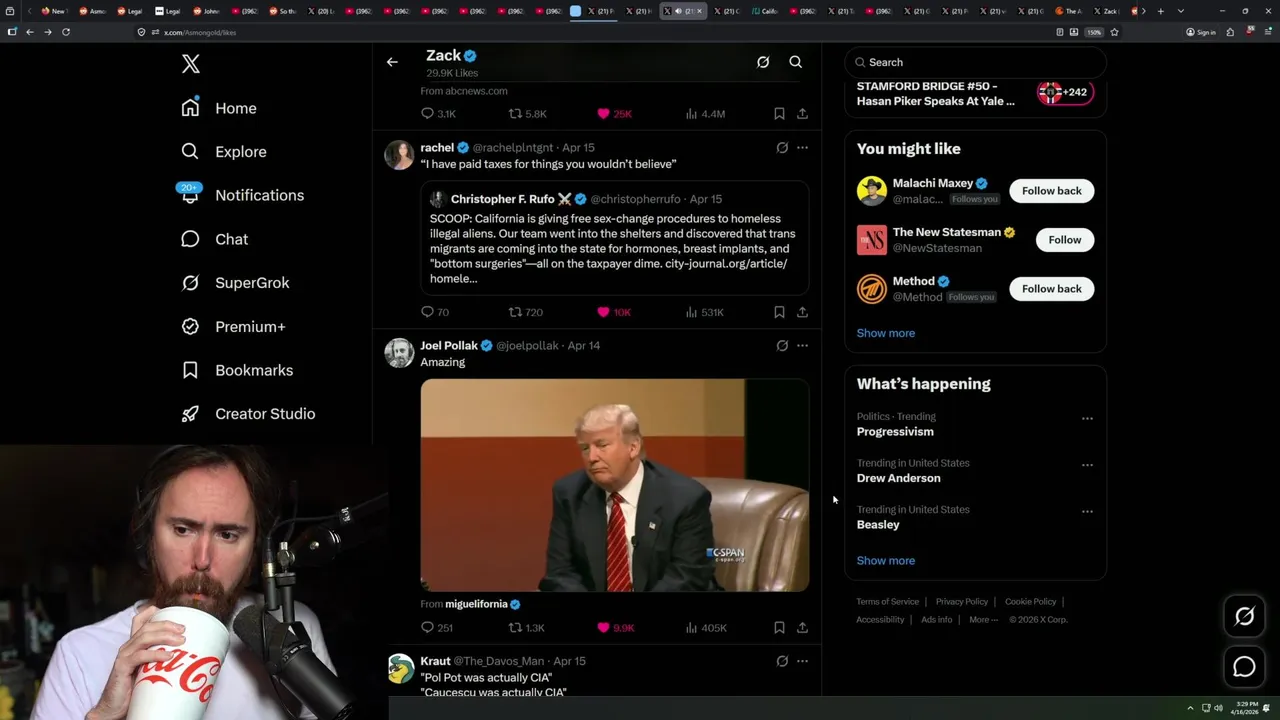This screenshot has width=1280, height=720.
Task: Unlike rachel's post with 10K likes
Action: click(x=614, y=312)
